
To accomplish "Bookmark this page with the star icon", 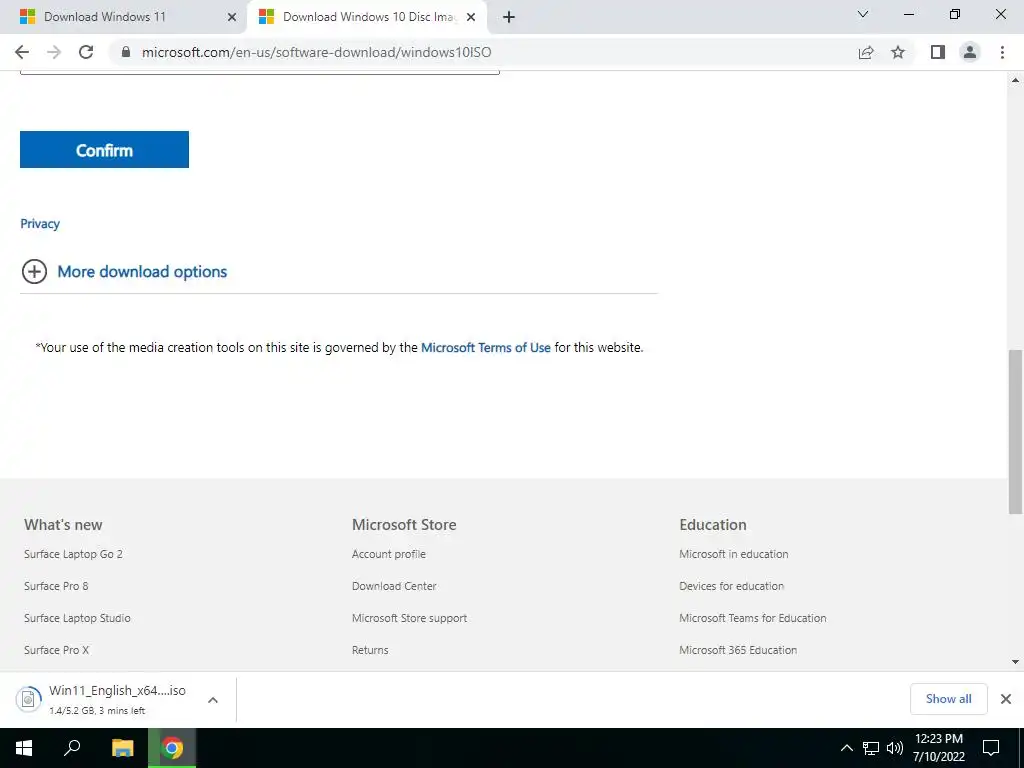I will 898,52.
